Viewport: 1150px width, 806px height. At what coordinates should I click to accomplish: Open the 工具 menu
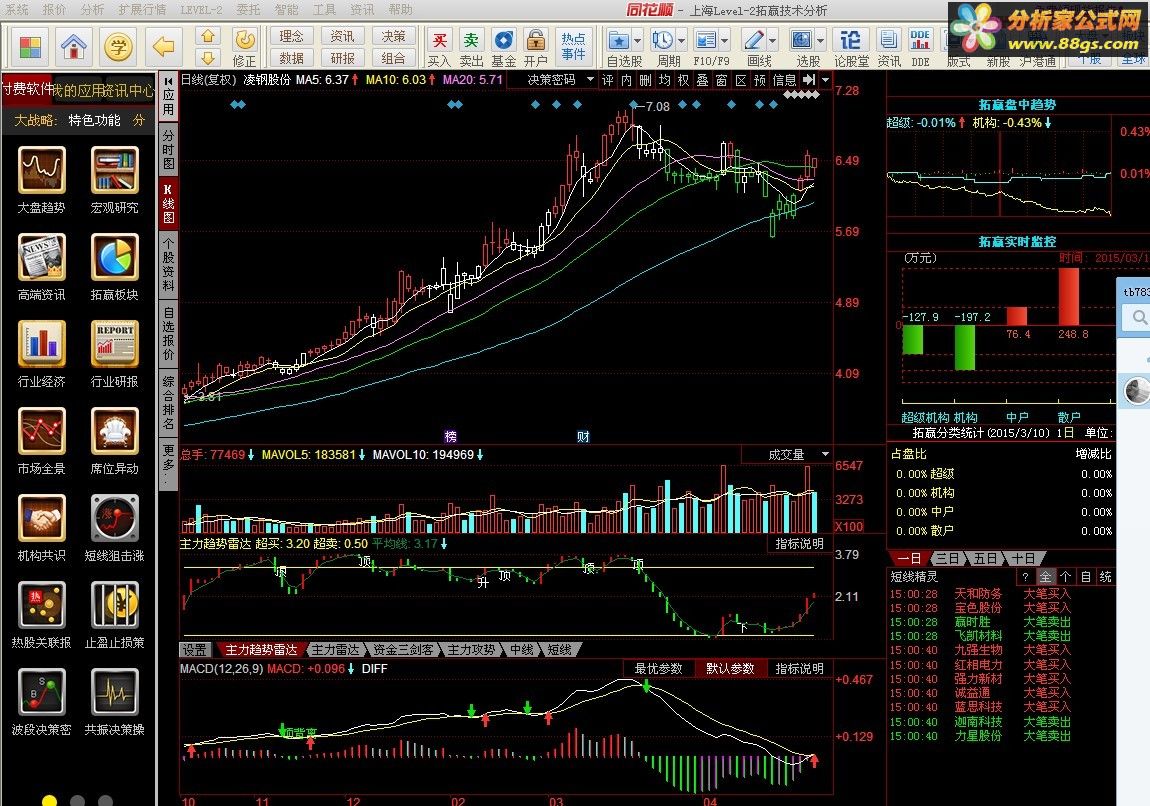324,10
